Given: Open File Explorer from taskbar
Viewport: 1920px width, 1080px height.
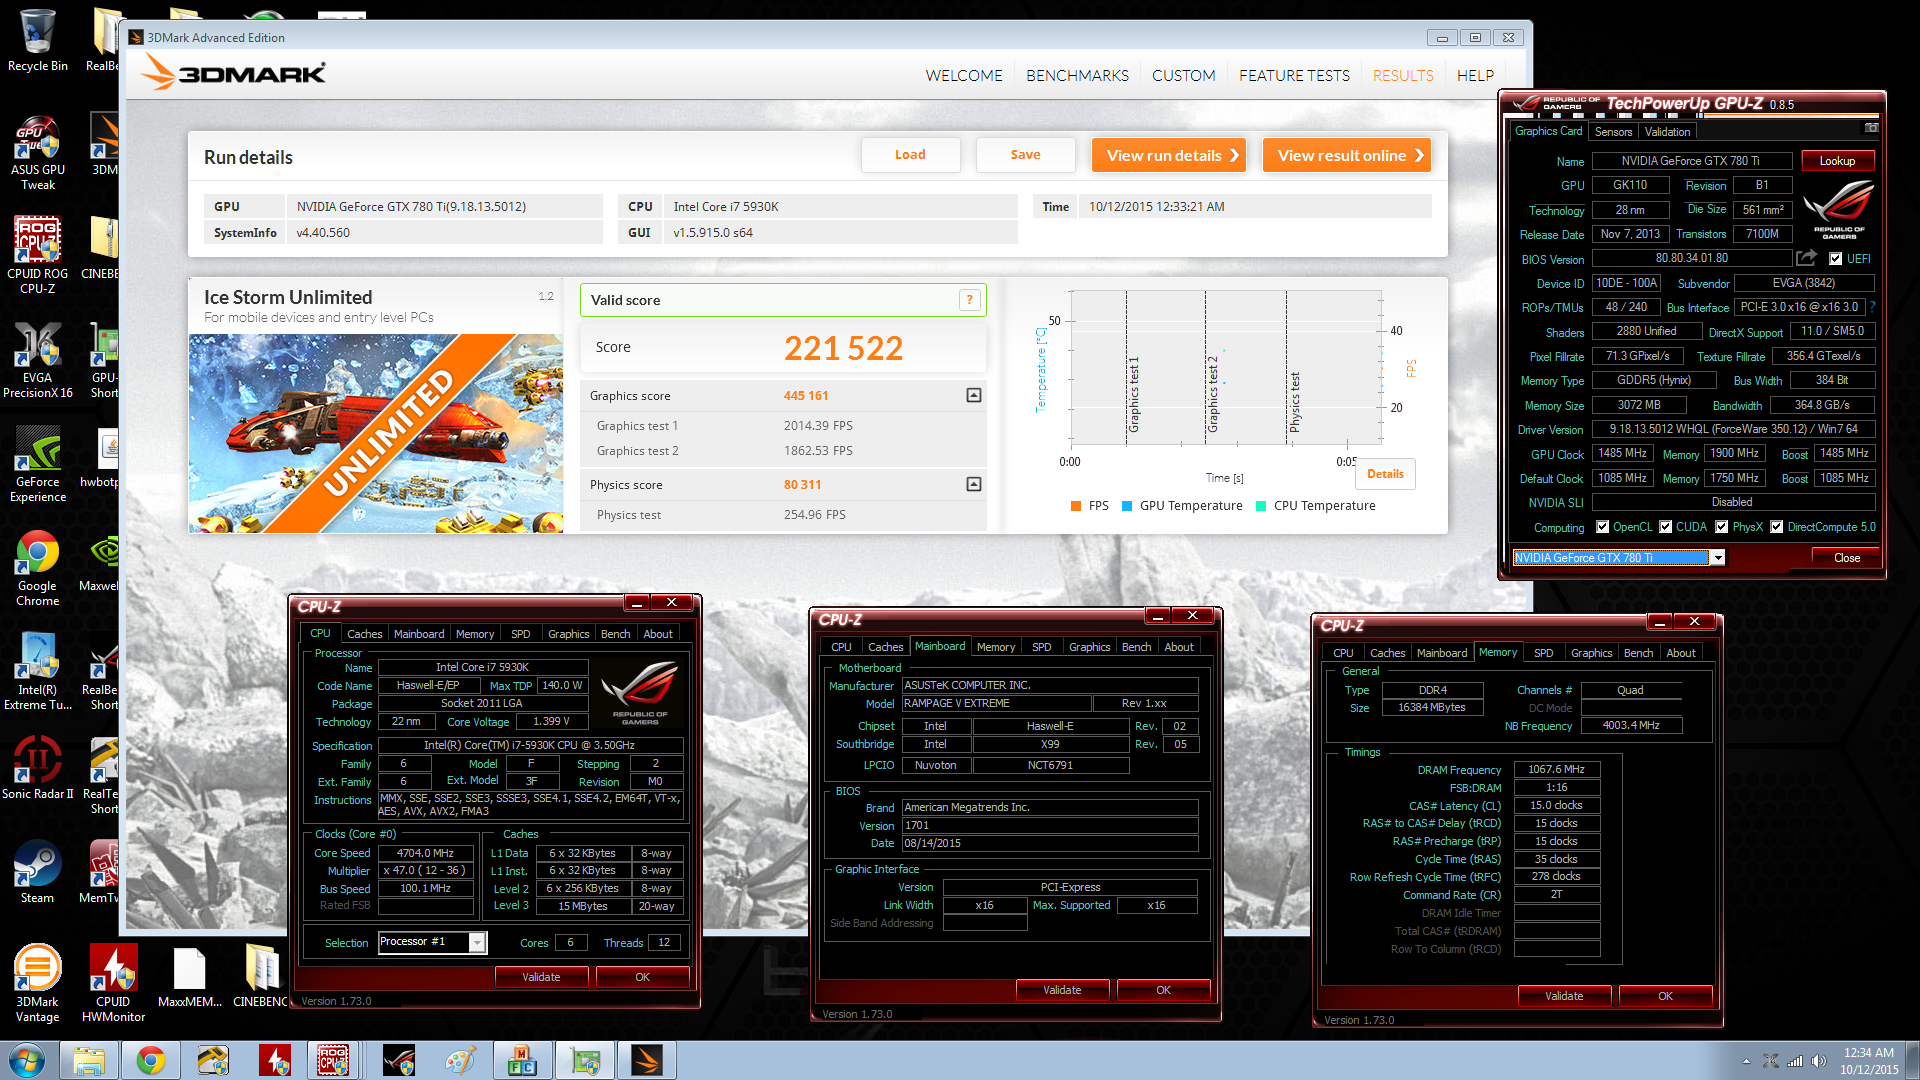Looking at the screenshot, I should coord(89,1060).
